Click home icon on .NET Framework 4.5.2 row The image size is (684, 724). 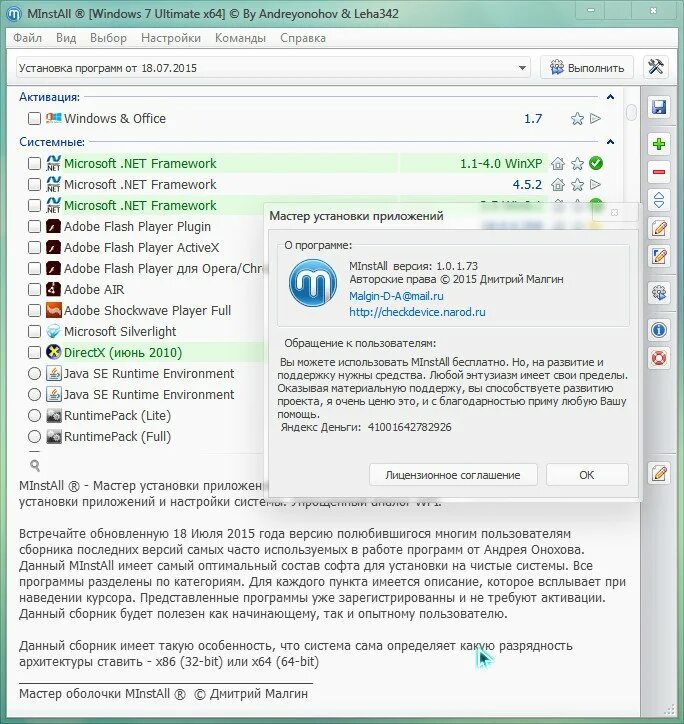[x=558, y=185]
